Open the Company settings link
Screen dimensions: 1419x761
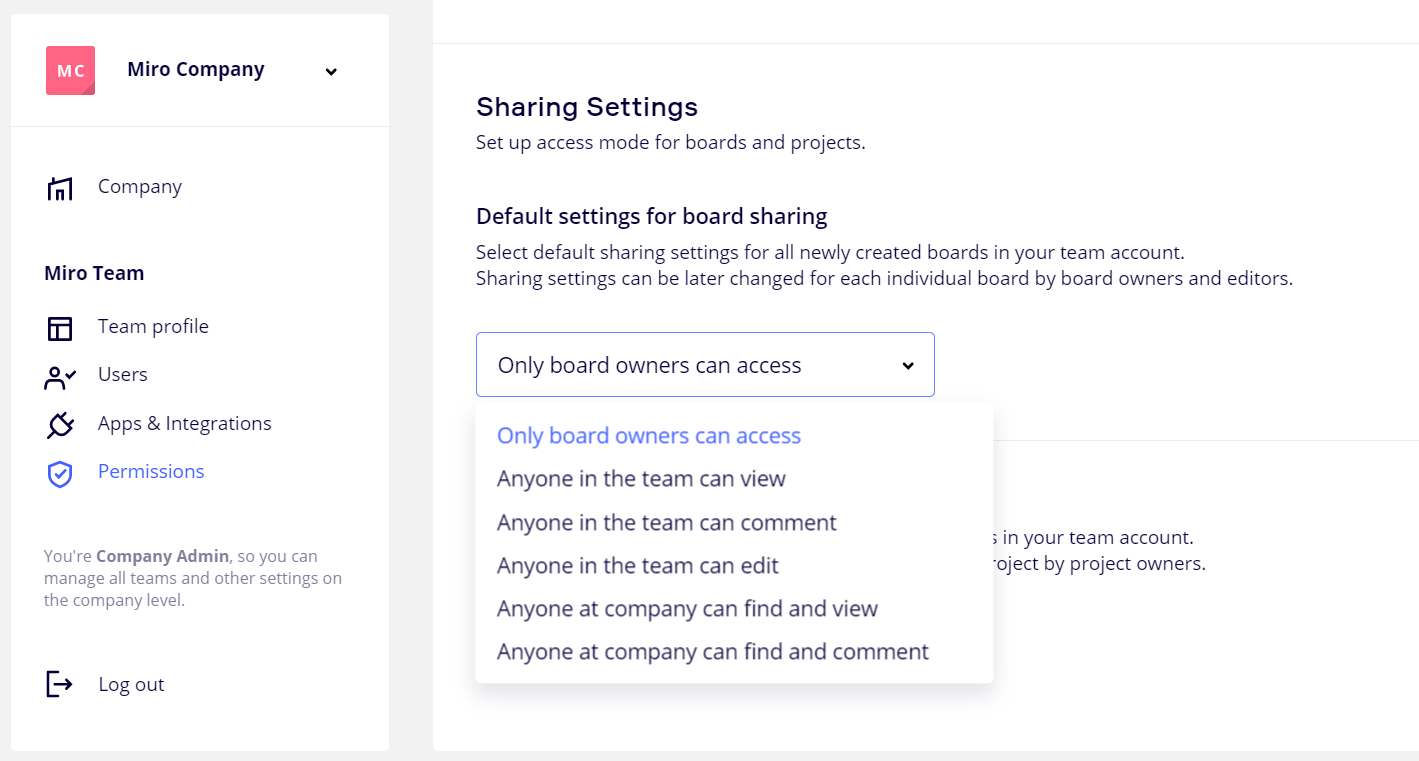point(140,187)
